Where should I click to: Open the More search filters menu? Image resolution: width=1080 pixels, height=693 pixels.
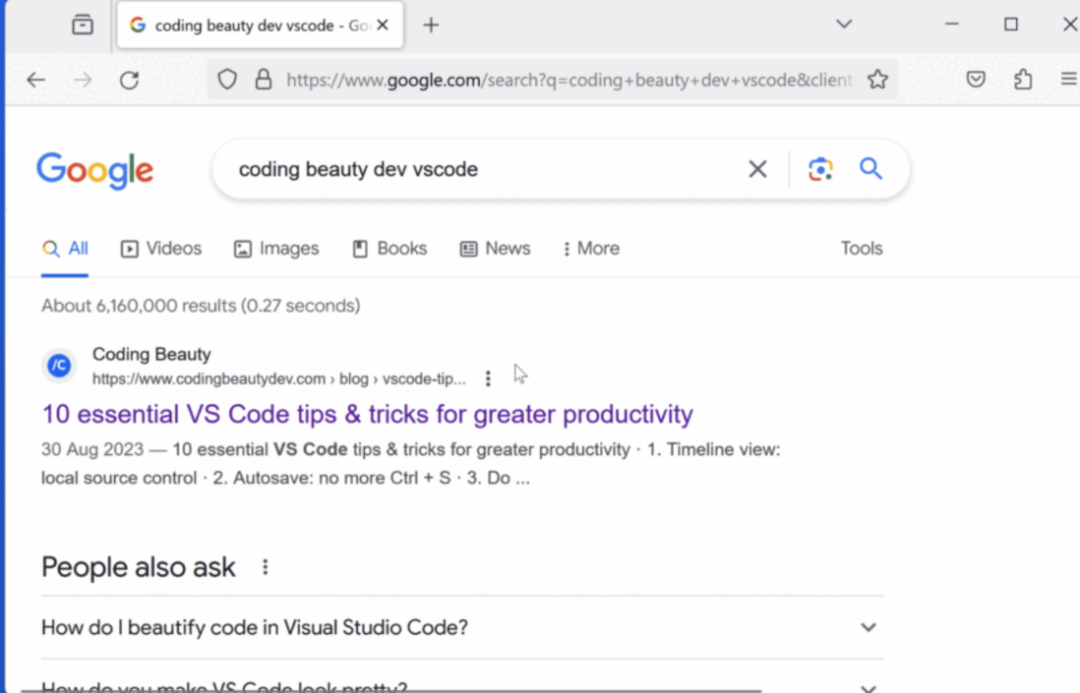tap(591, 249)
